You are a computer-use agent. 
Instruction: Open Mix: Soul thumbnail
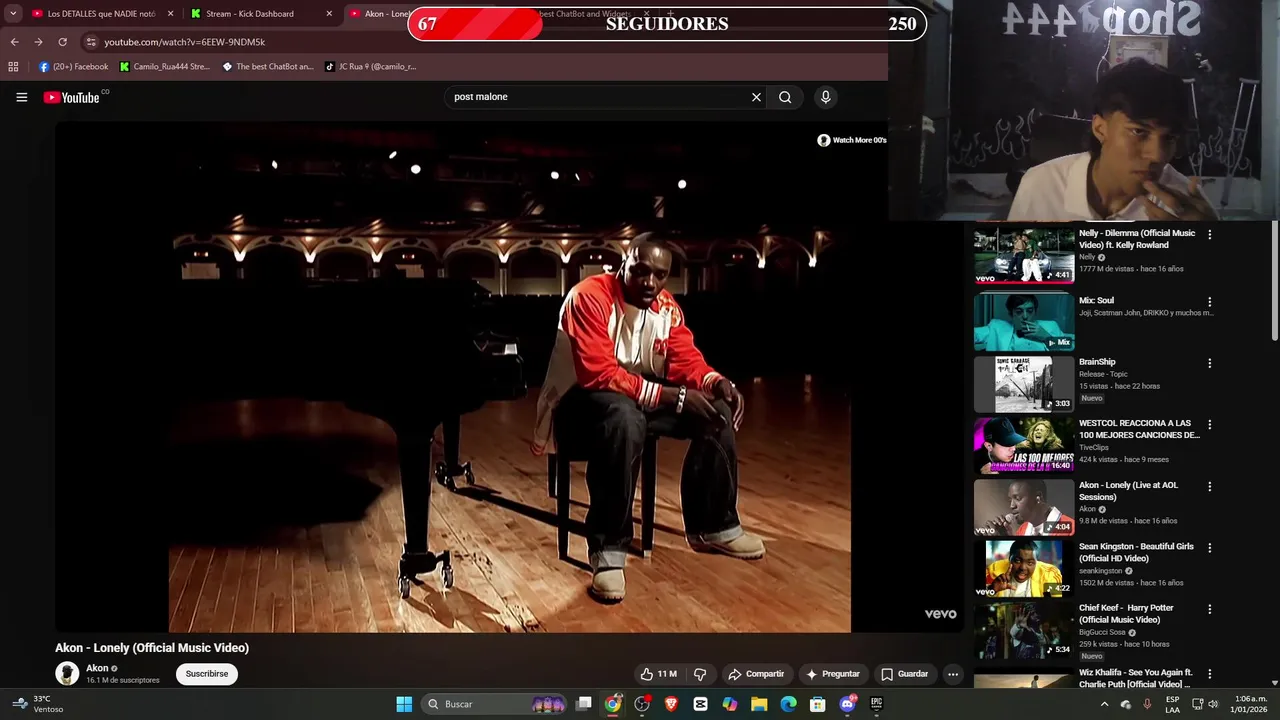pos(1024,322)
